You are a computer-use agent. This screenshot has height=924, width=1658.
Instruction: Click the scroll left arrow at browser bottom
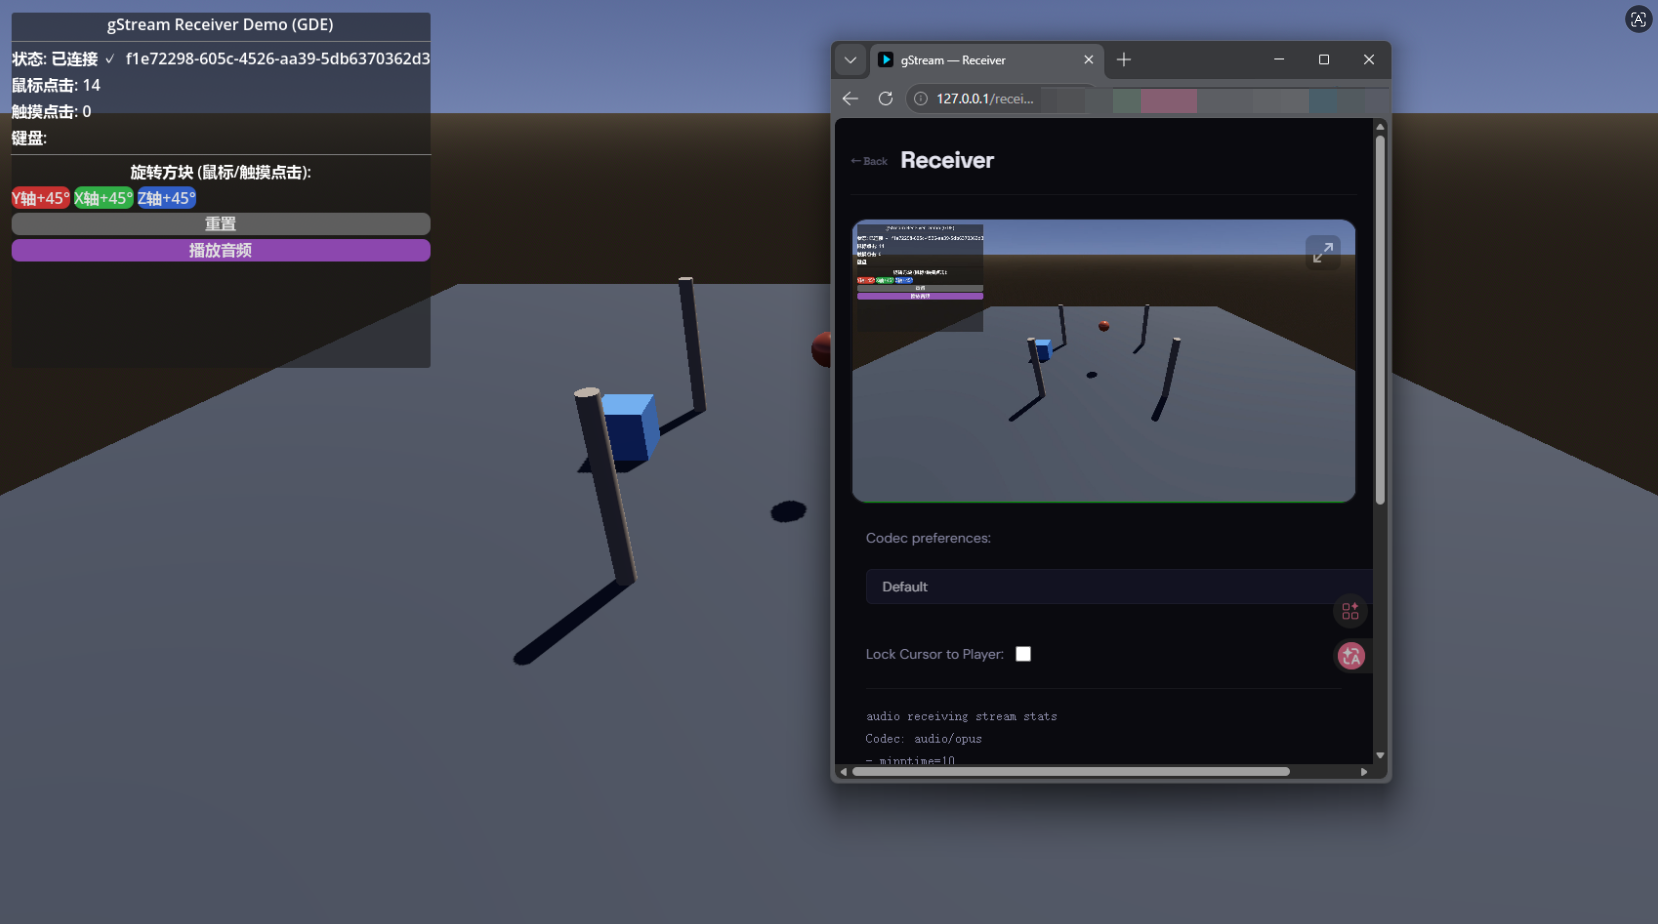click(843, 772)
